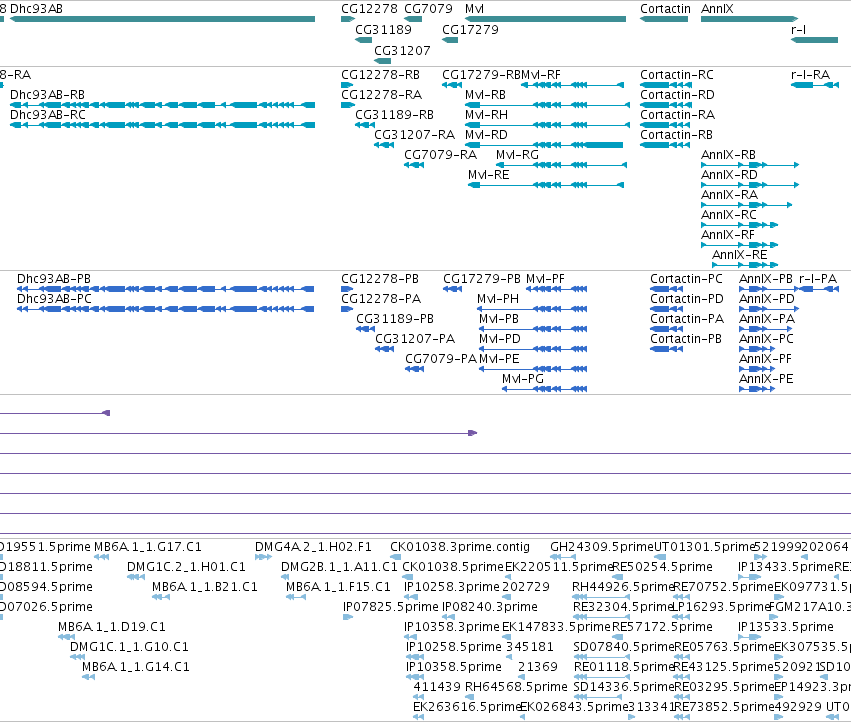Image resolution: width=851 pixels, height=722 pixels.
Task: Click the DMG2B.1_1.A11.C1 EST
Action: [285, 577]
